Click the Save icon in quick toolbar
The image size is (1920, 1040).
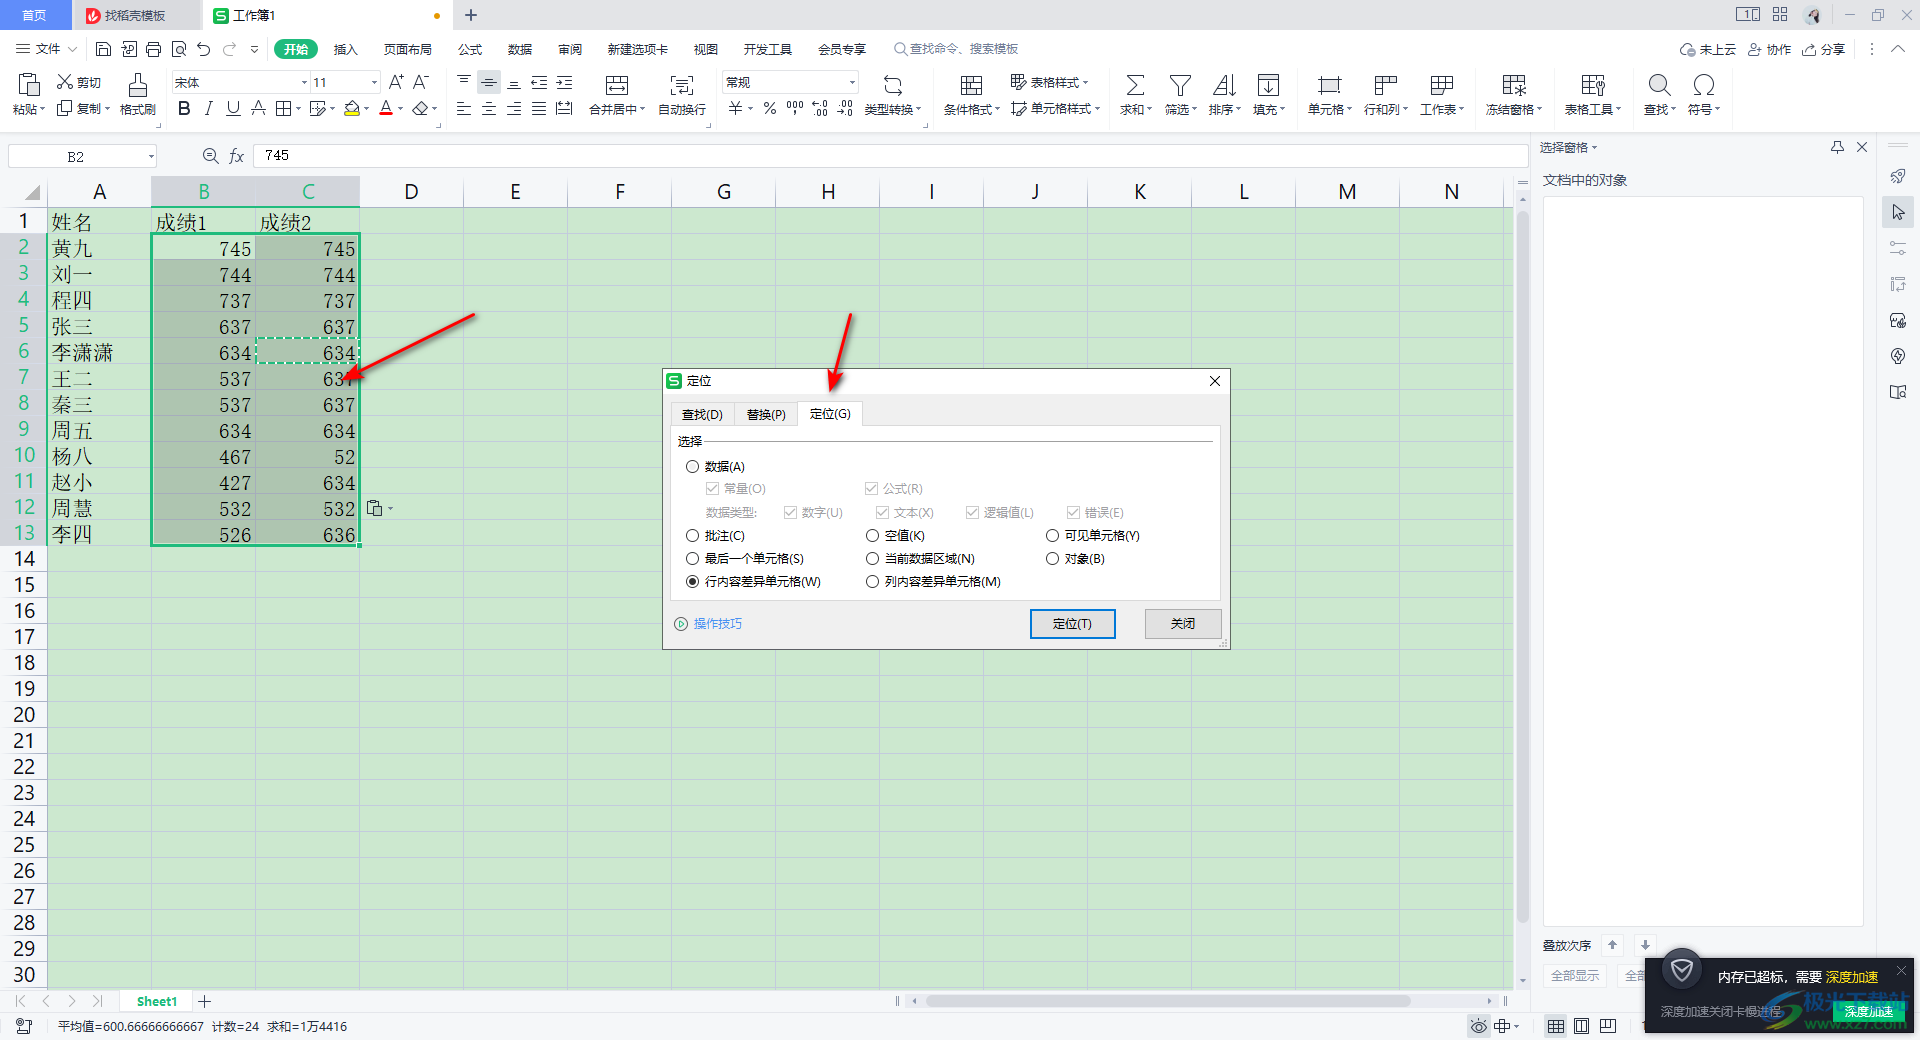(103, 49)
